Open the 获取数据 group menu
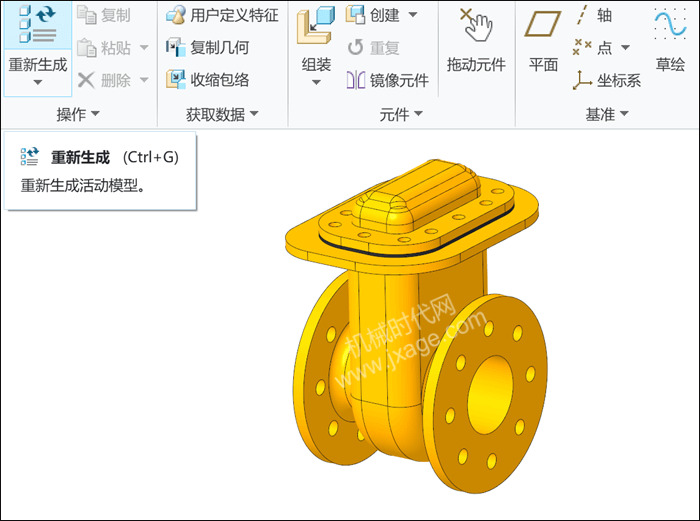Image resolution: width=700 pixels, height=521 pixels. 222,114
